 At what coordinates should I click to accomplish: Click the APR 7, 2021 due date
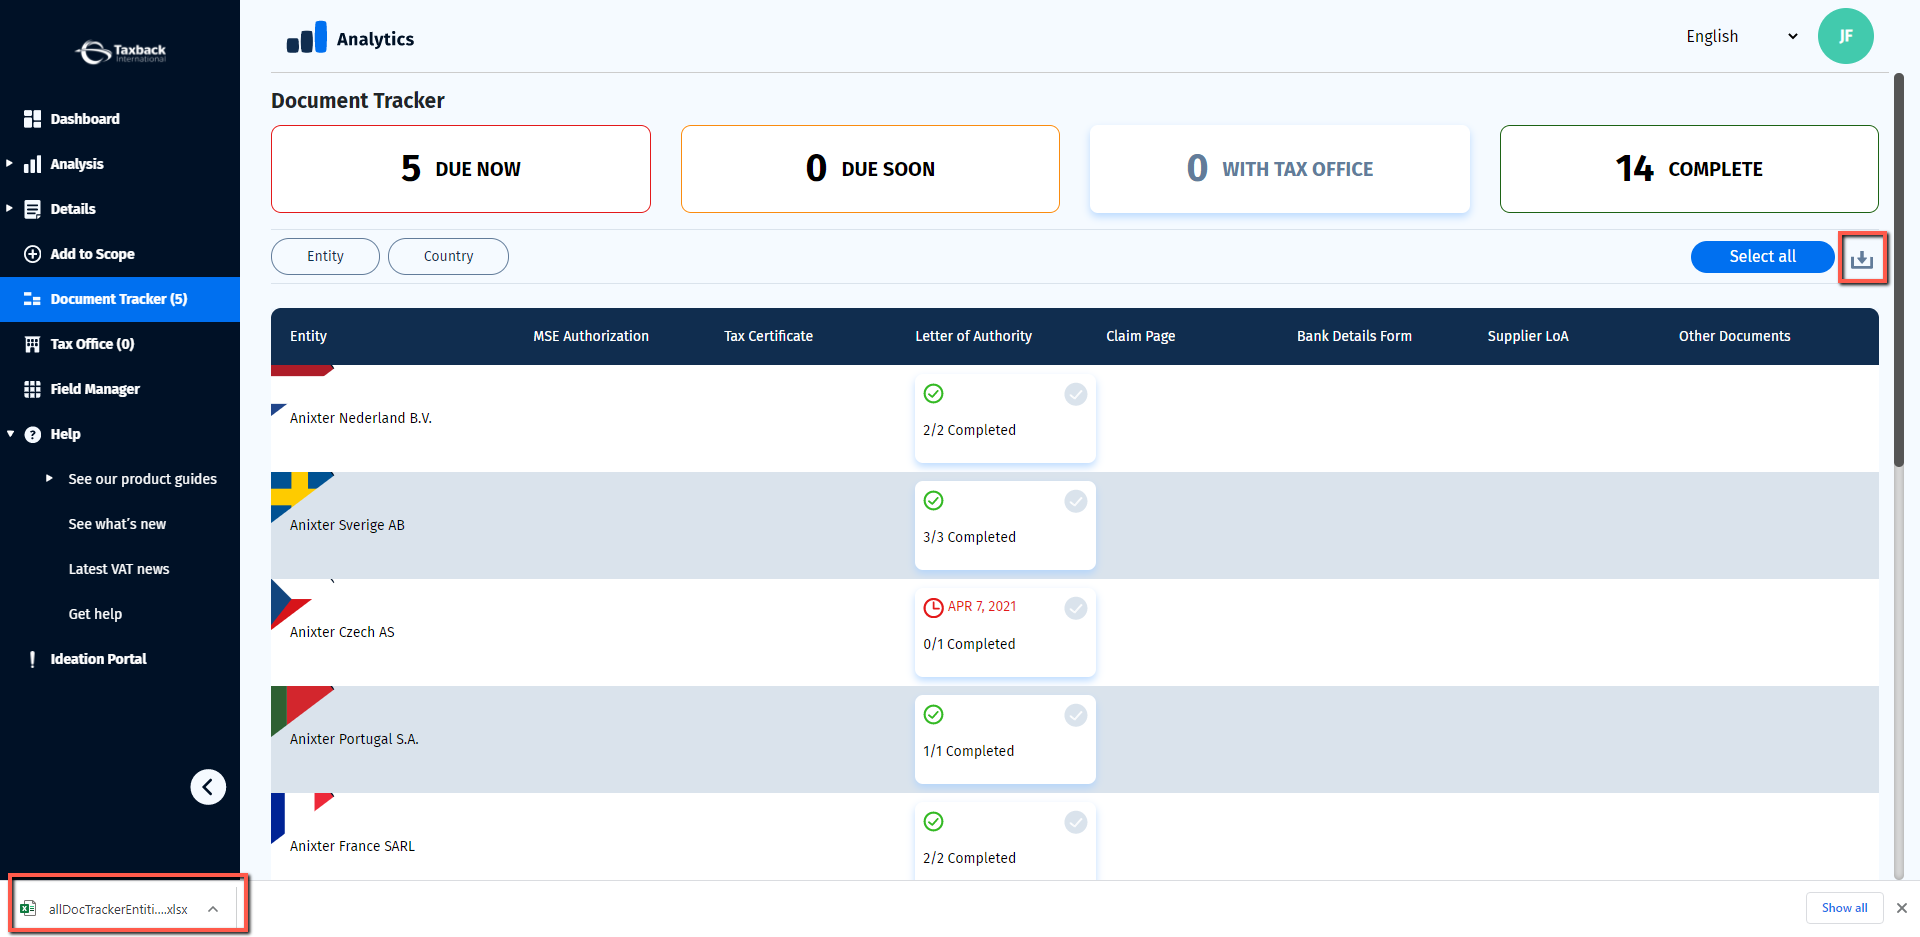(982, 606)
